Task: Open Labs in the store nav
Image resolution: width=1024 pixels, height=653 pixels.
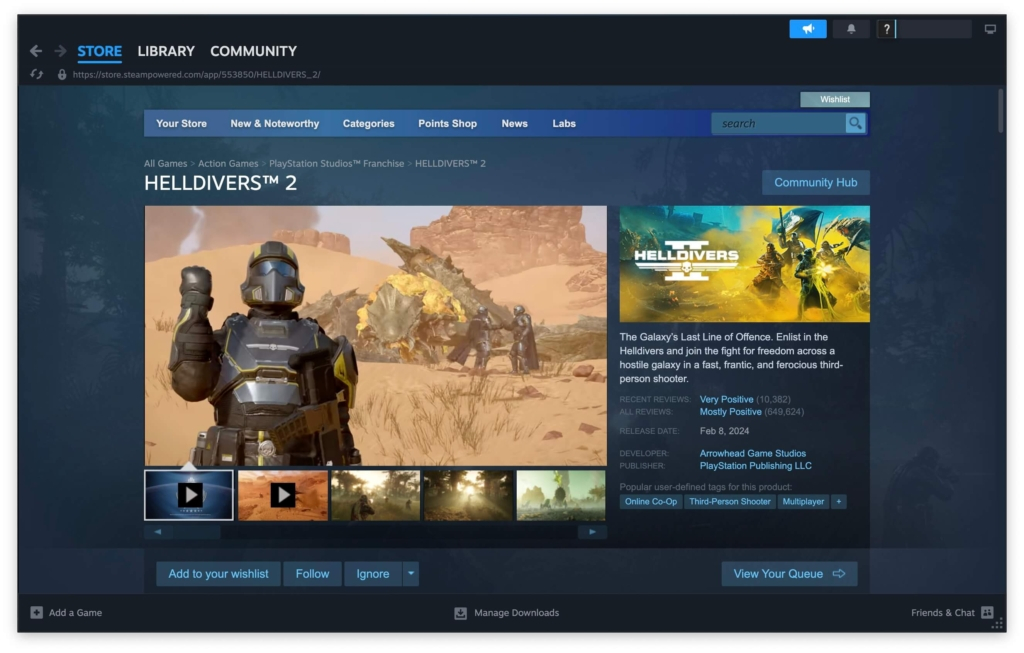Action: [564, 123]
